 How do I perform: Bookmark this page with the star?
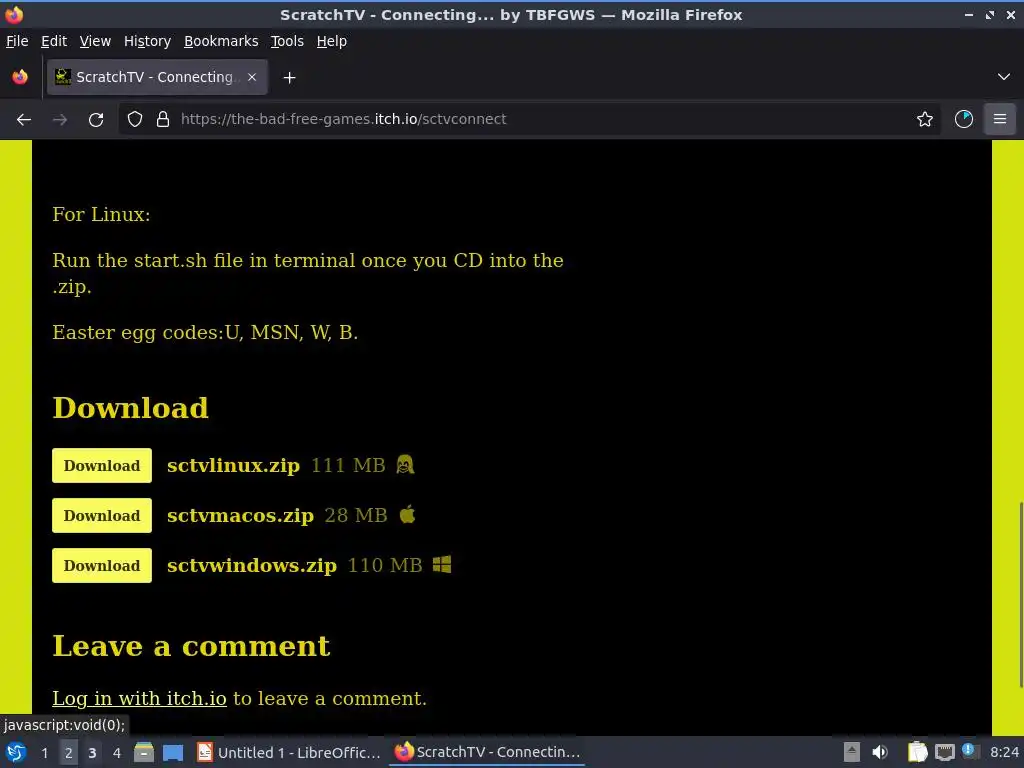[925, 120]
